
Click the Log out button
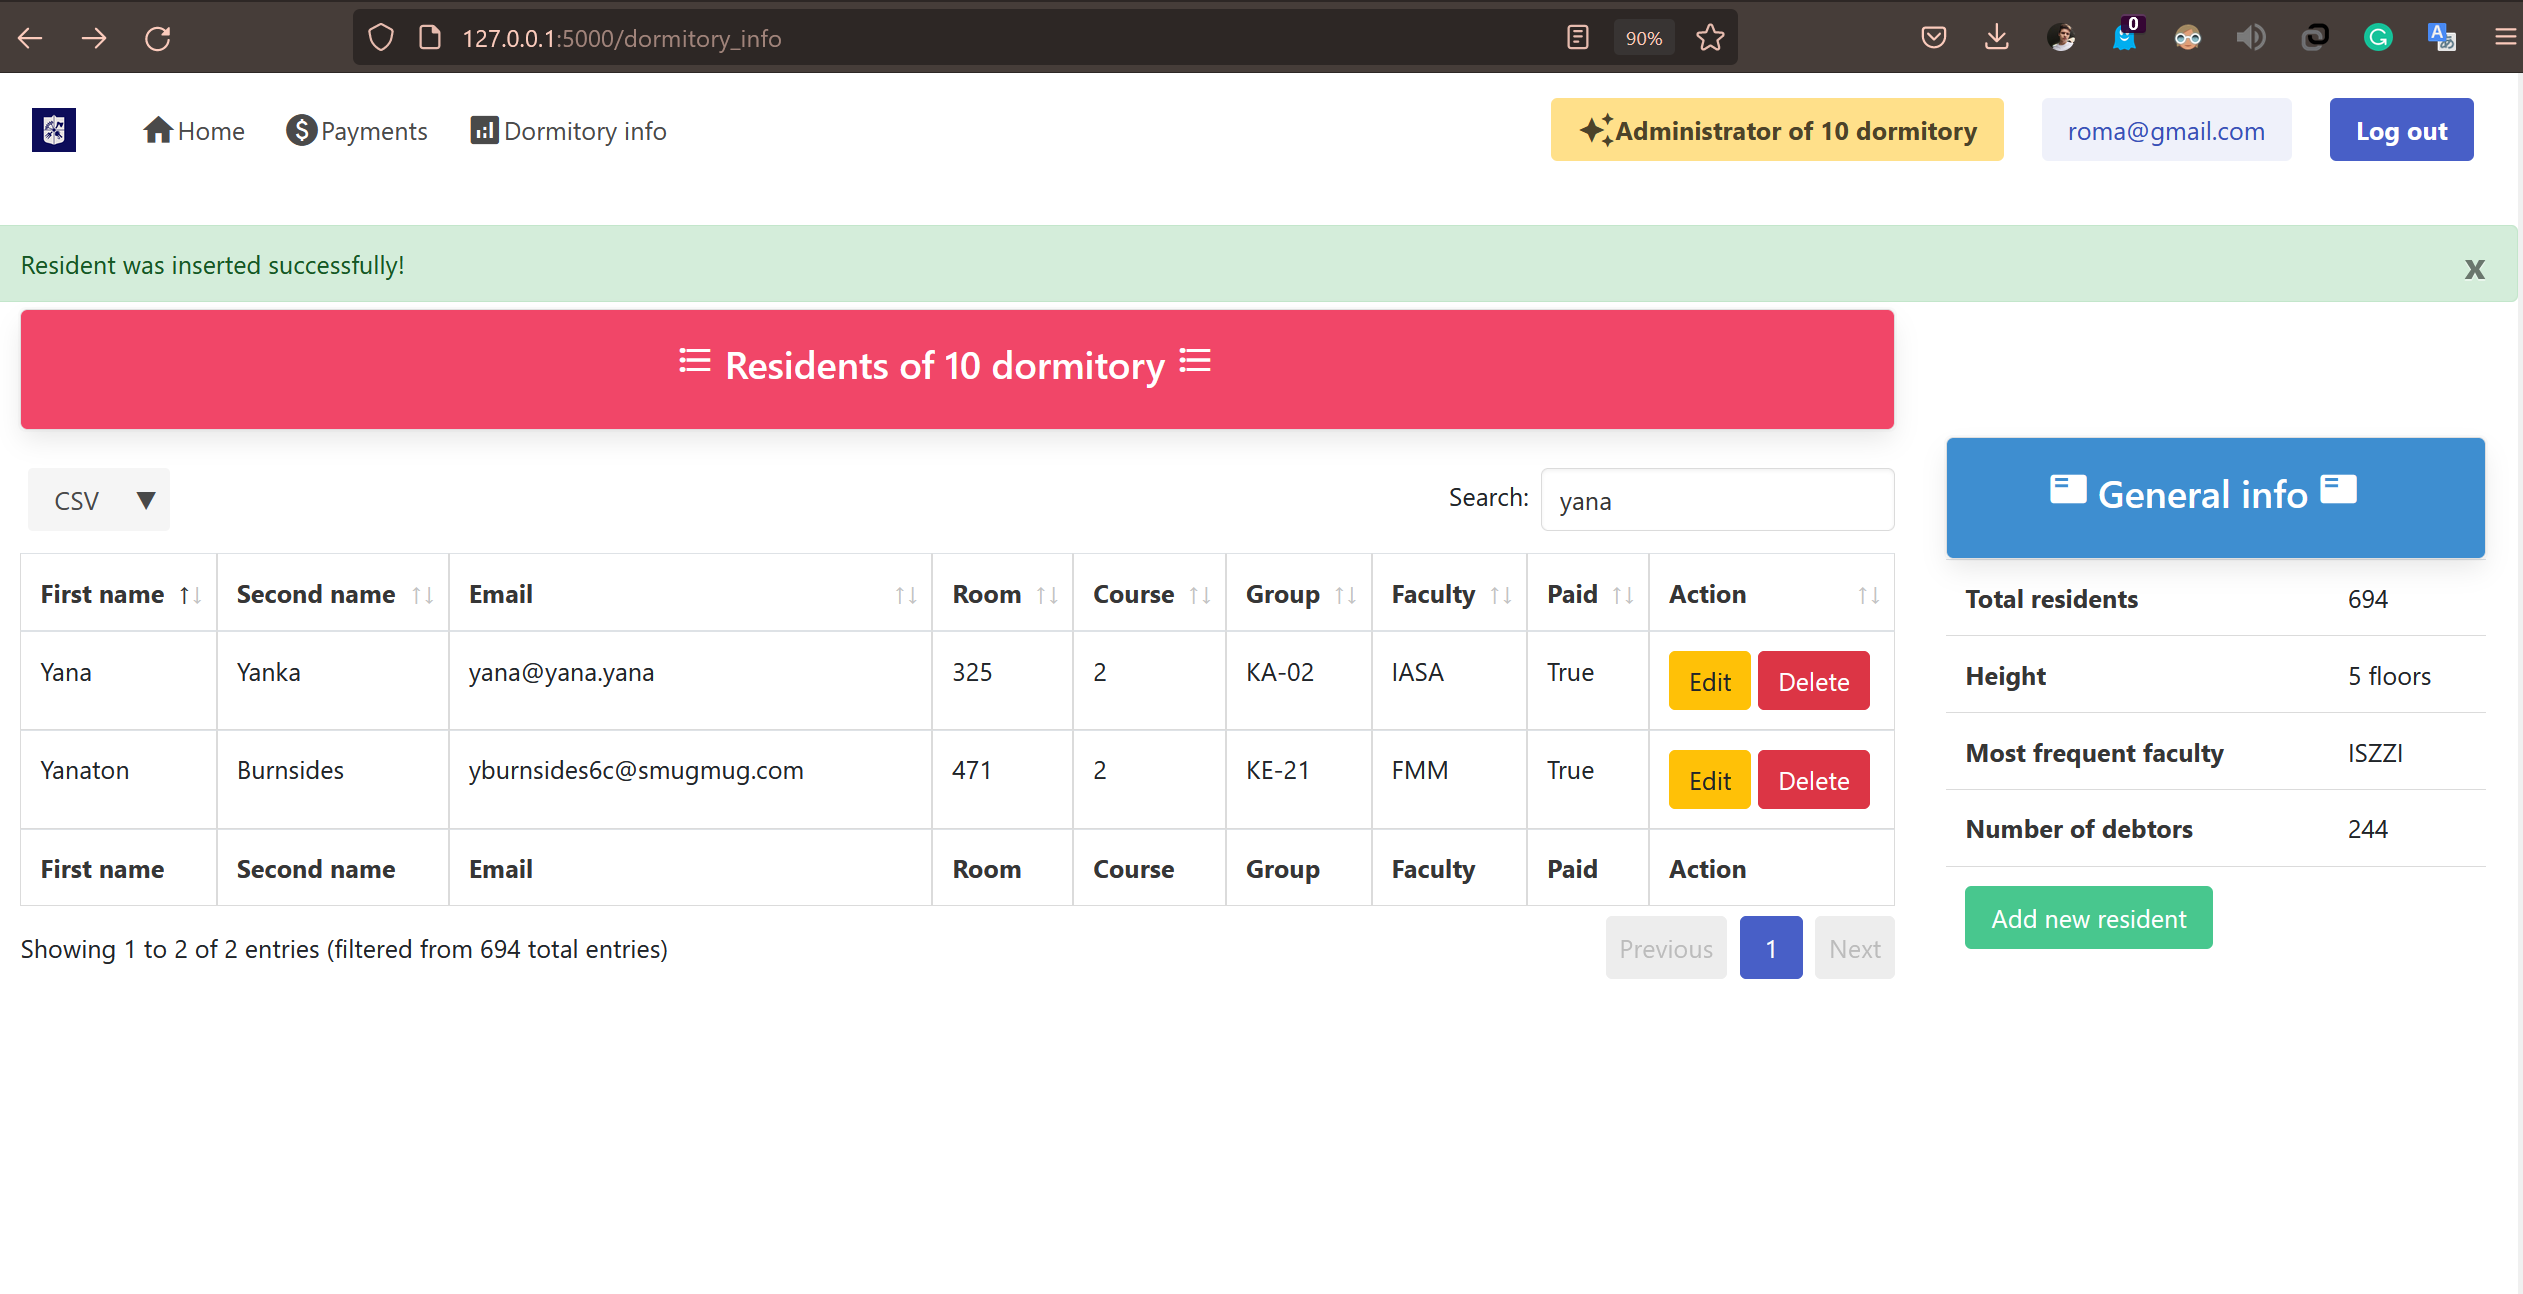(x=2400, y=129)
